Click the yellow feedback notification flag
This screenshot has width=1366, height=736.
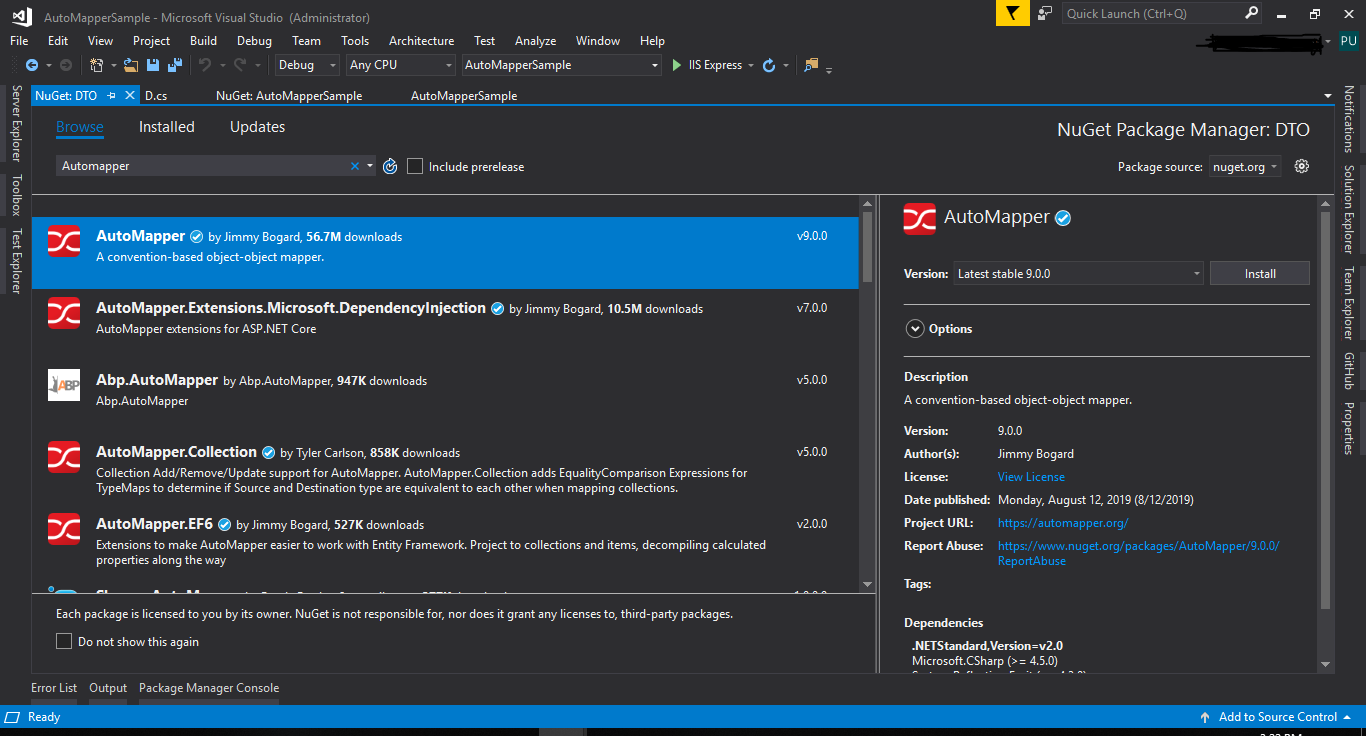point(1012,13)
